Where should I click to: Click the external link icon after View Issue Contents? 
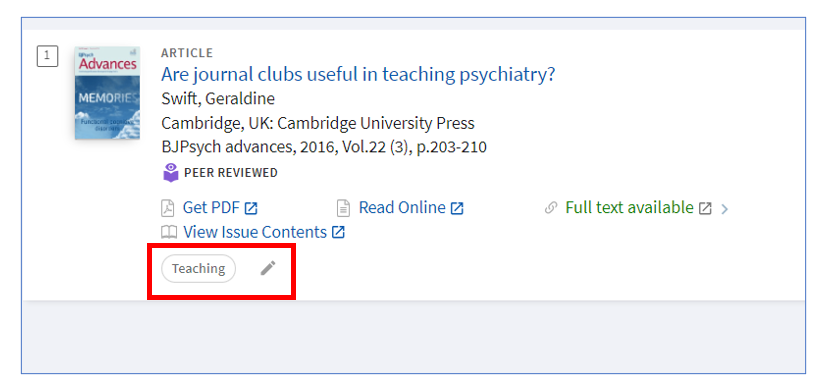click(338, 232)
